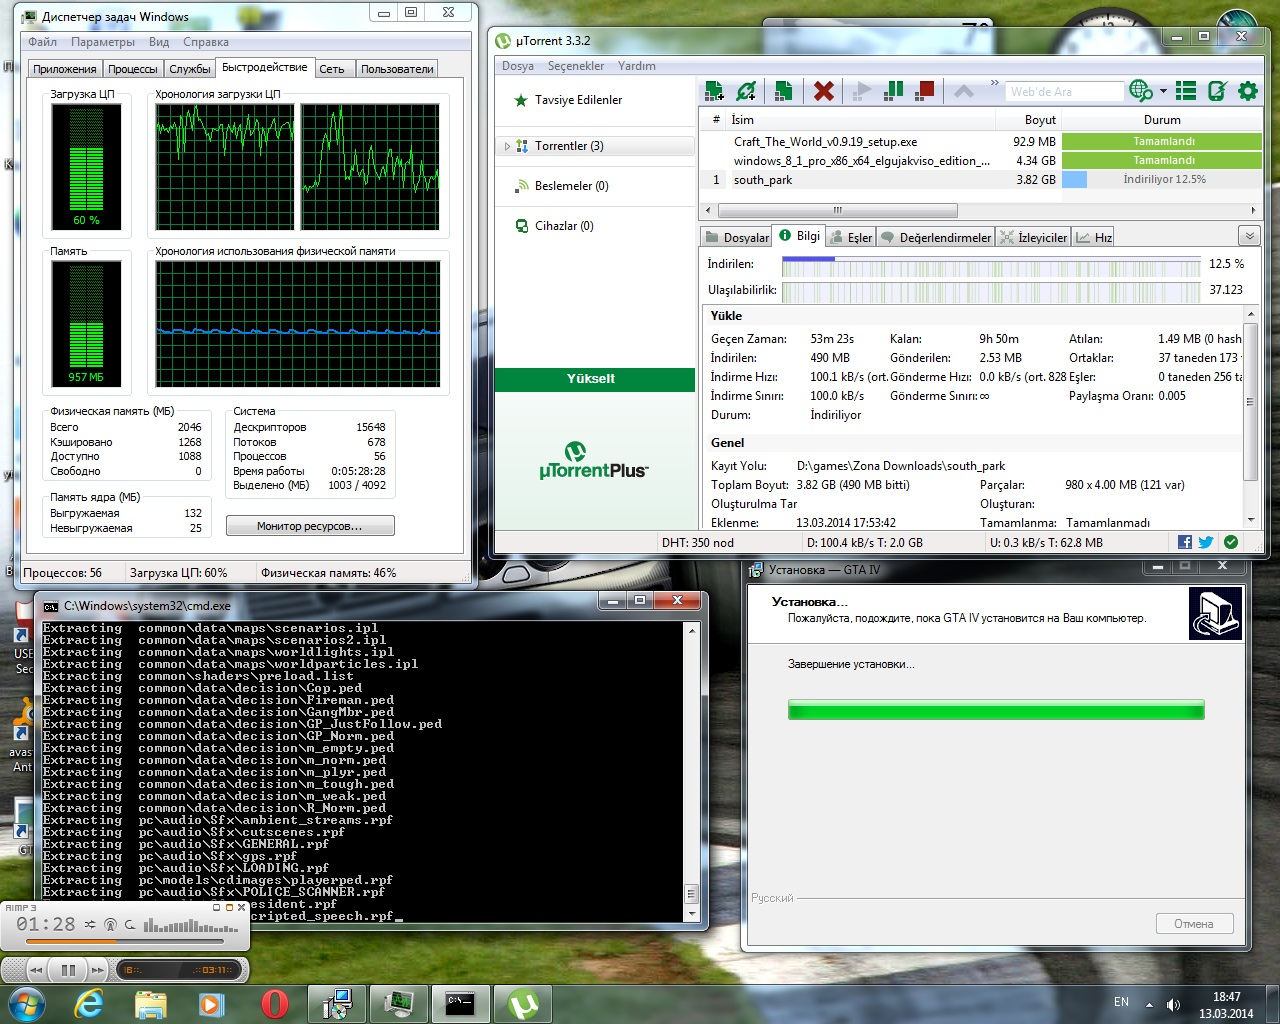Open uTorrent preferences gear icon
Screen dimensions: 1280x1024
point(1248,91)
